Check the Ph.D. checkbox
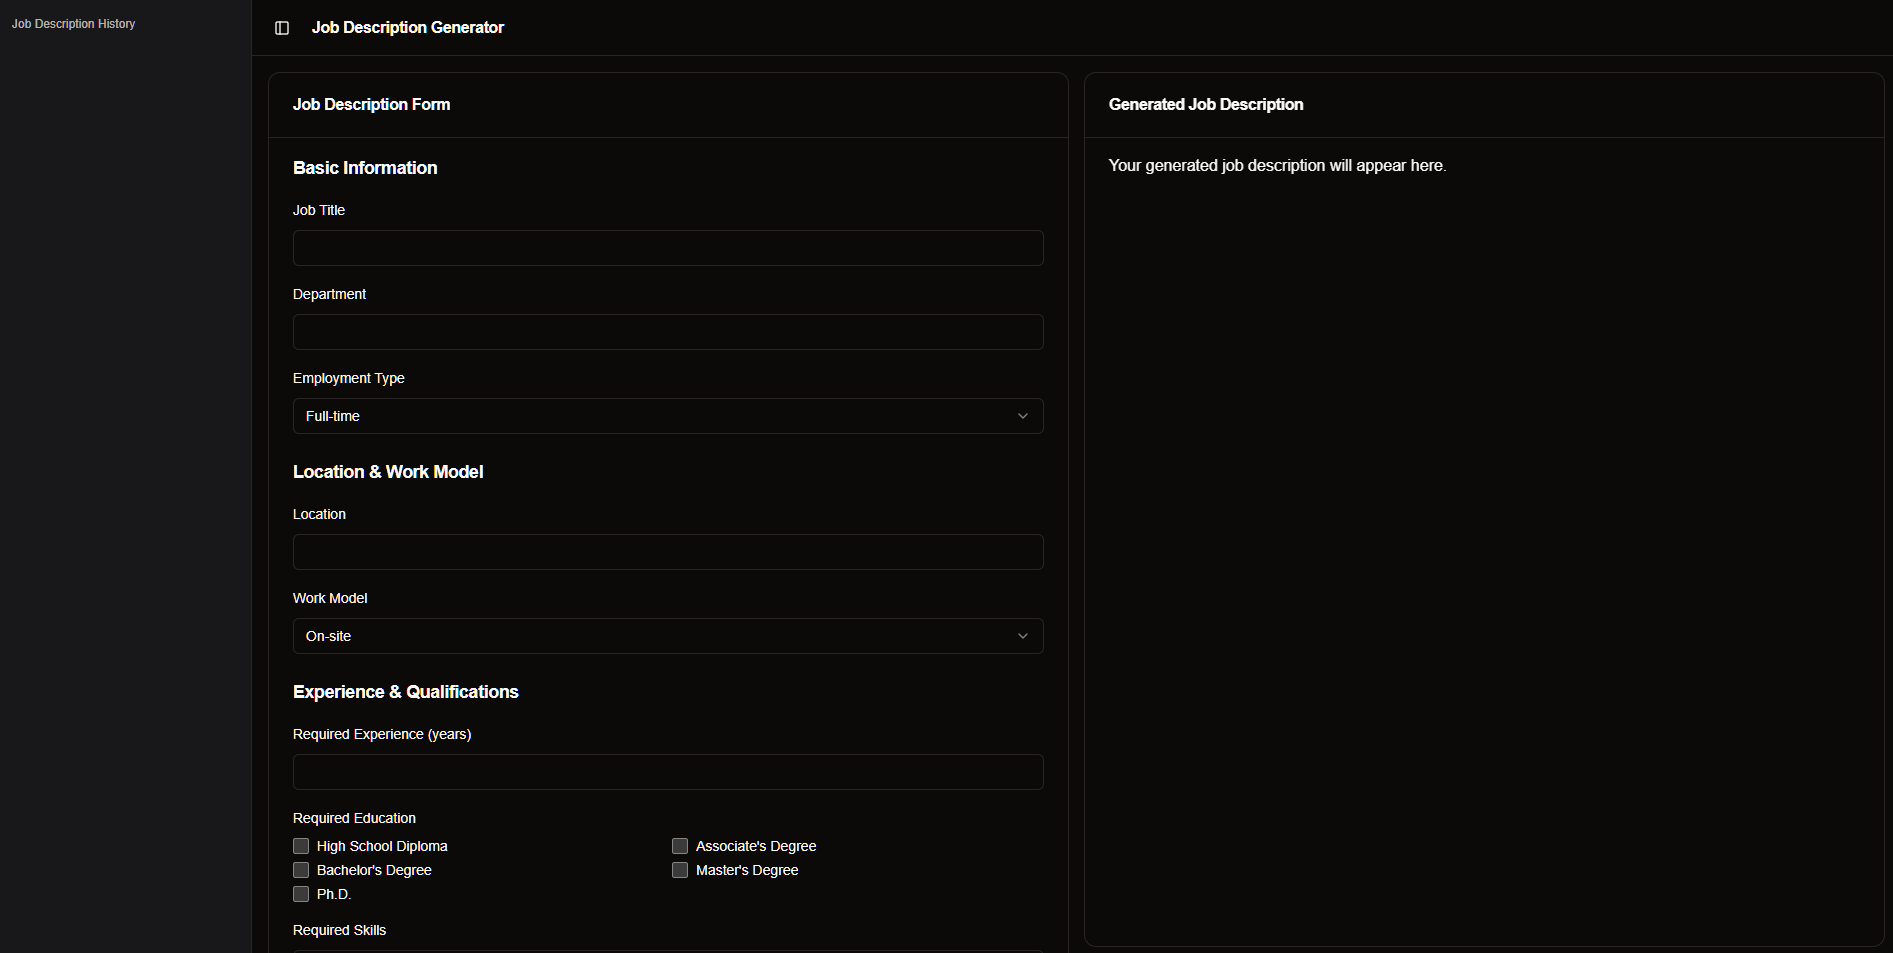Viewport: 1893px width, 953px height. tap(301, 894)
